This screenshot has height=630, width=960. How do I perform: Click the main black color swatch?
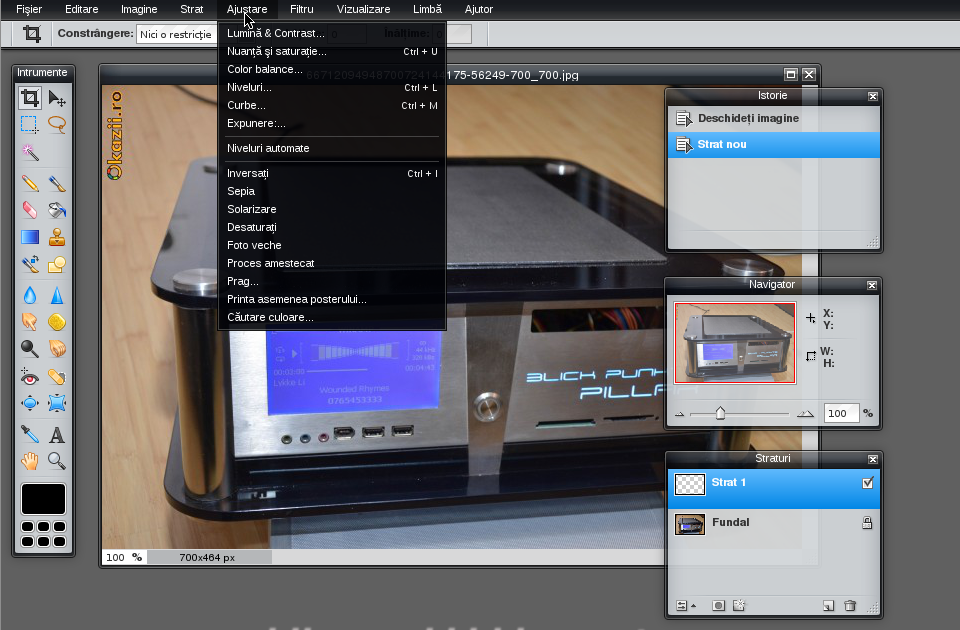(x=43, y=498)
